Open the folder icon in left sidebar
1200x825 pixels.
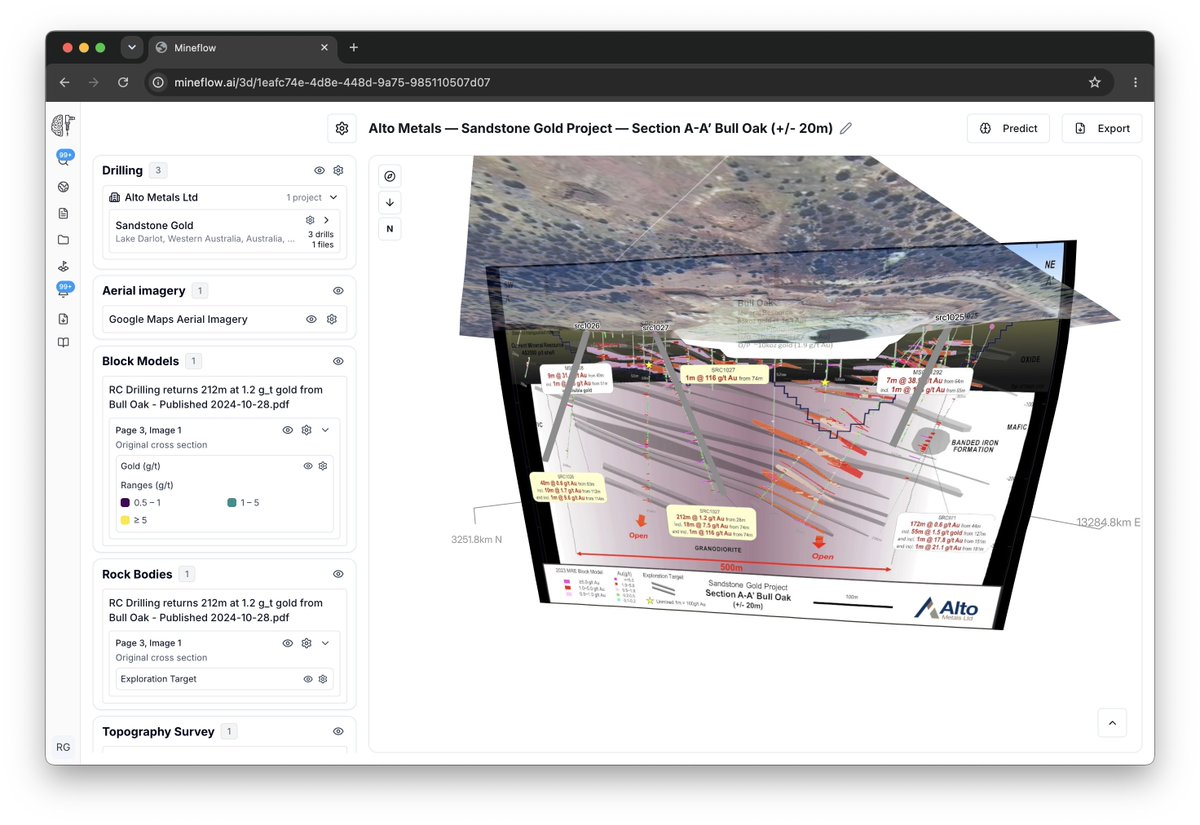pos(63,240)
